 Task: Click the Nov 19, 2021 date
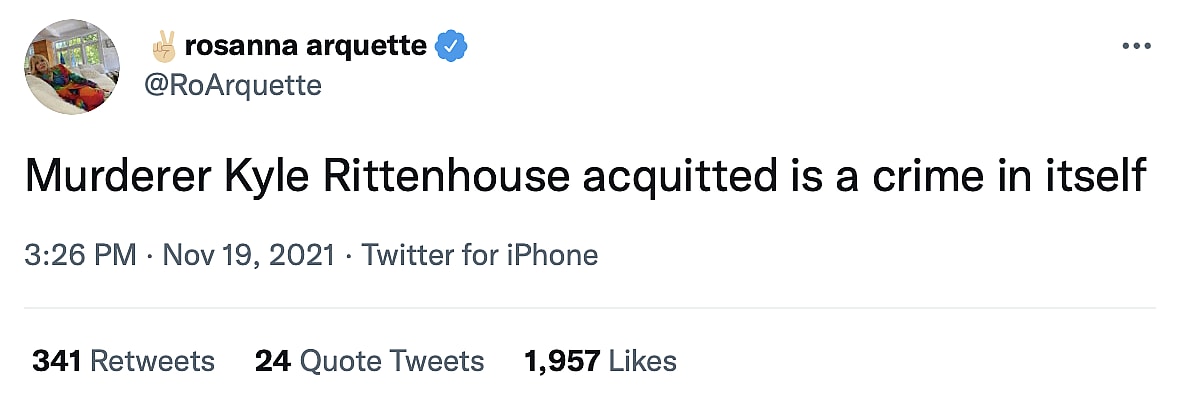click(x=249, y=254)
